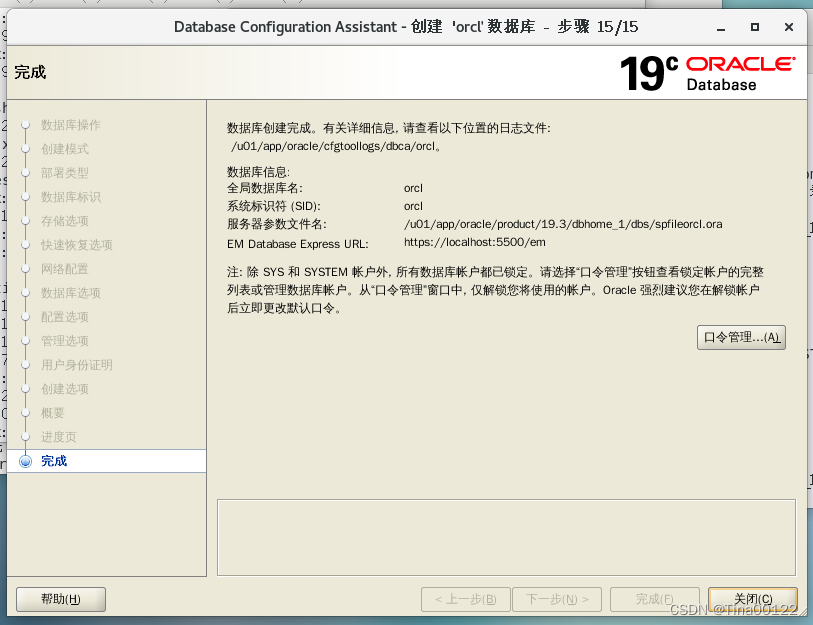
Task: Close the window with the title bar X
Action: coord(789,27)
